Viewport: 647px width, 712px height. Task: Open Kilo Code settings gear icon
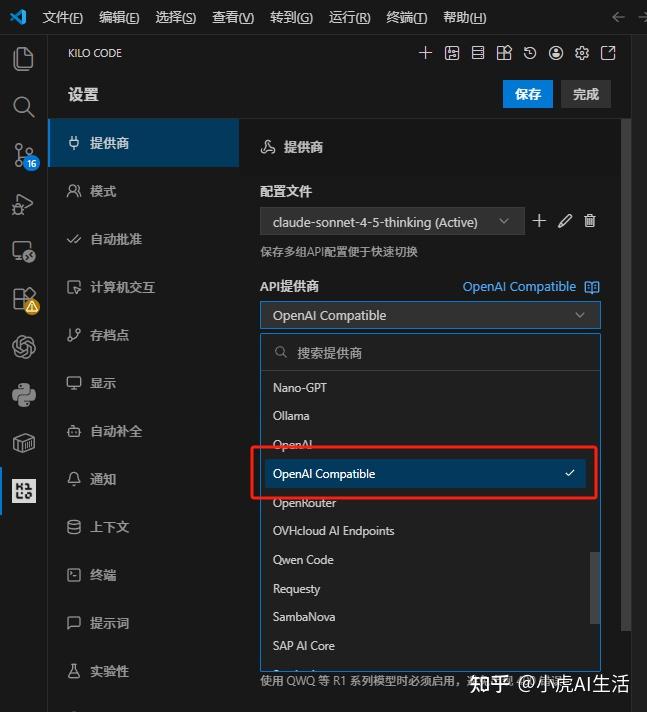point(582,53)
